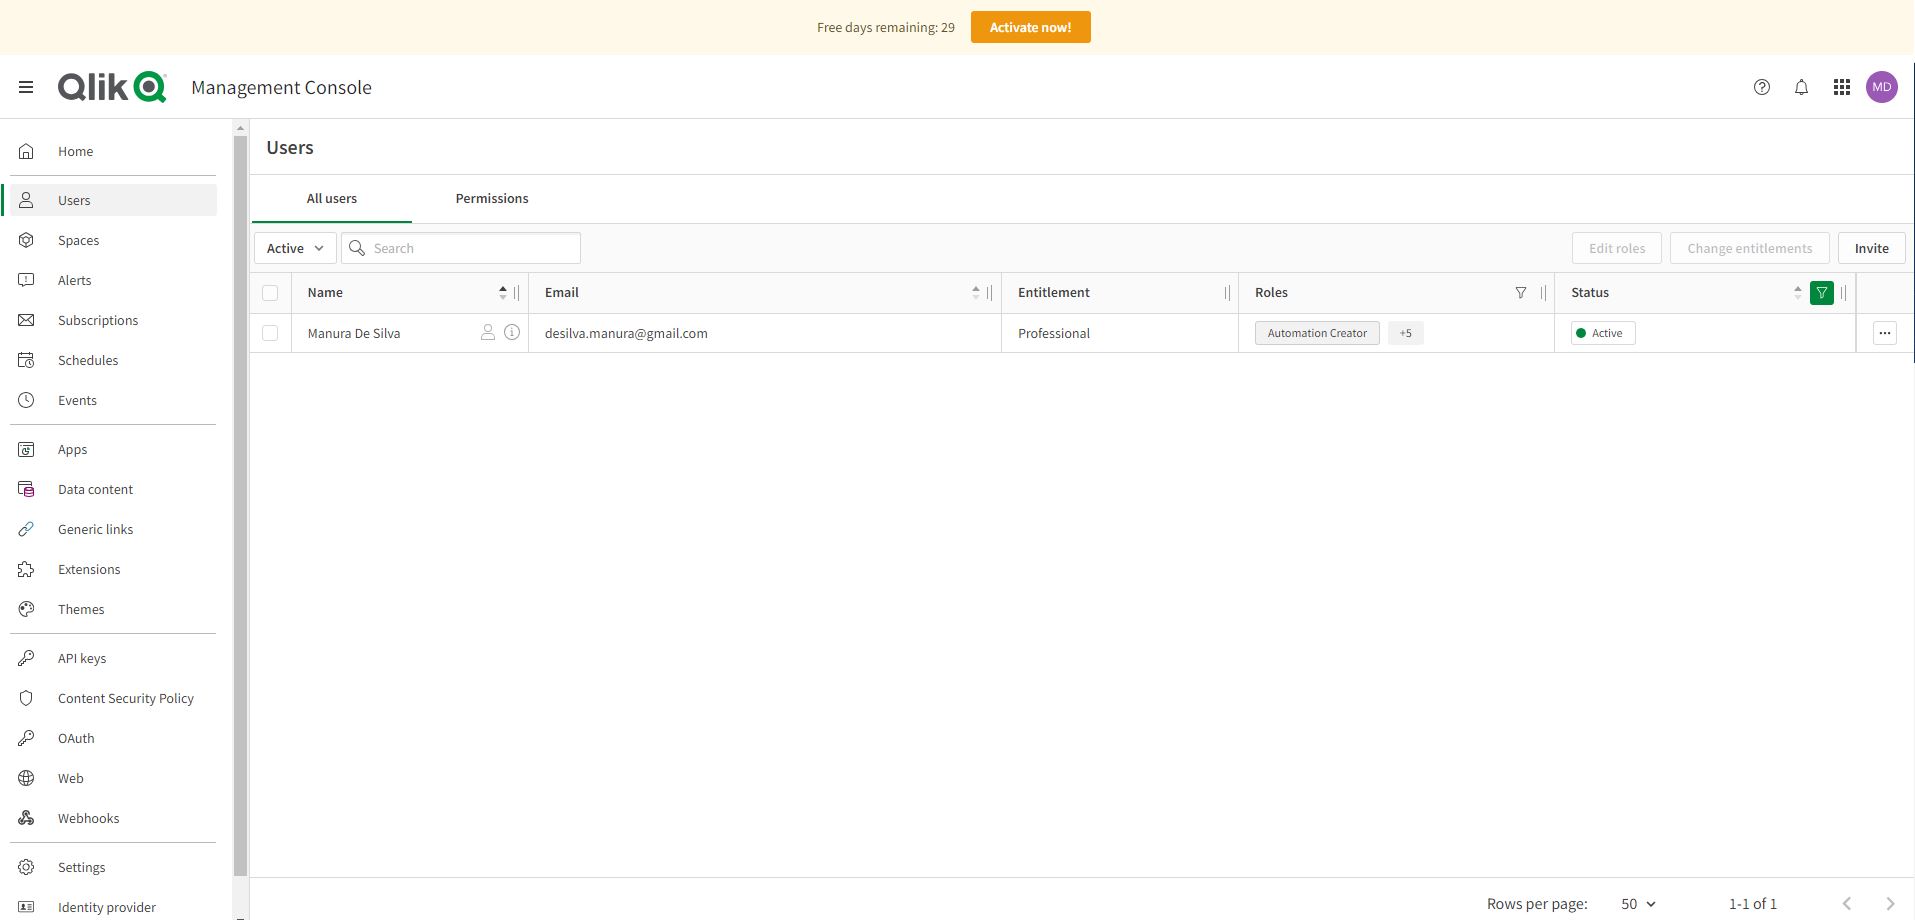Click the Generic links chain icon
1915x920 pixels.
[27, 529]
